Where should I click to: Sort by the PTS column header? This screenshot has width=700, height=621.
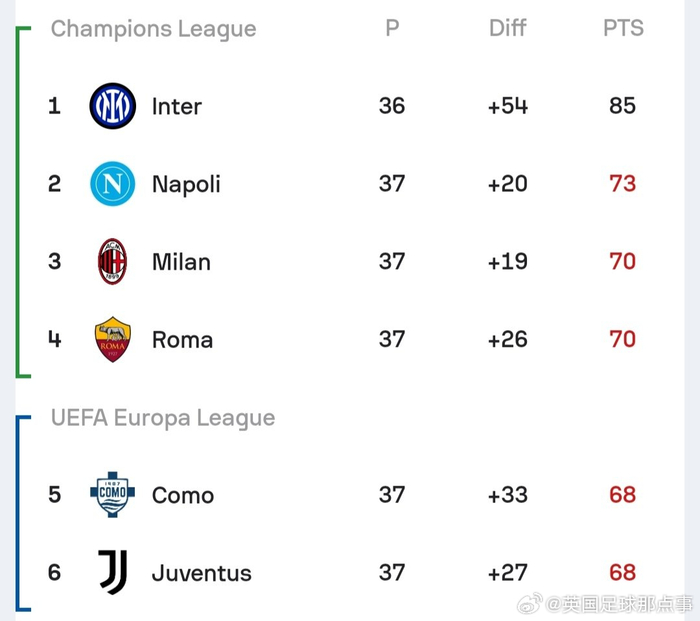click(x=623, y=28)
